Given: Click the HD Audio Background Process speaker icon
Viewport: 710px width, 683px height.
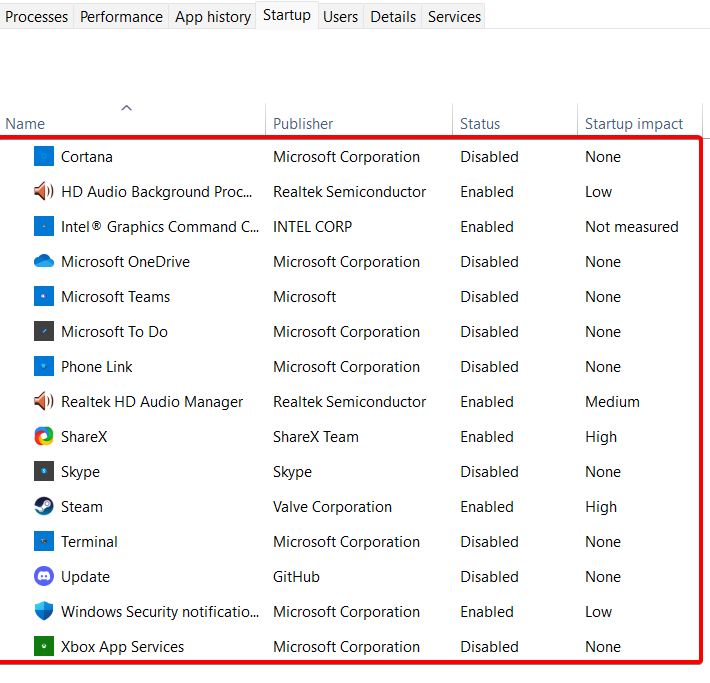Looking at the screenshot, I should point(44,192).
